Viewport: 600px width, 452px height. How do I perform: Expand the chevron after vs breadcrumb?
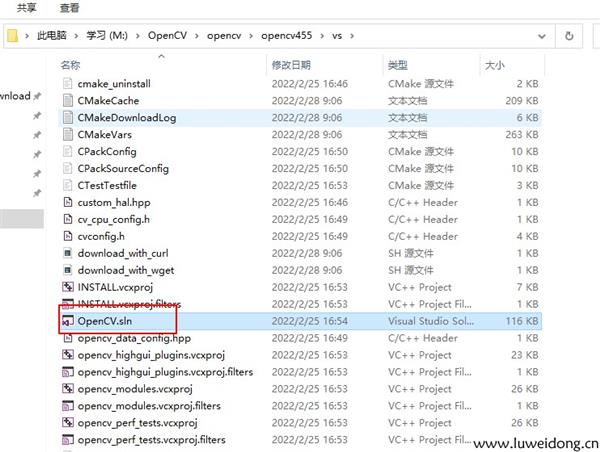352,36
